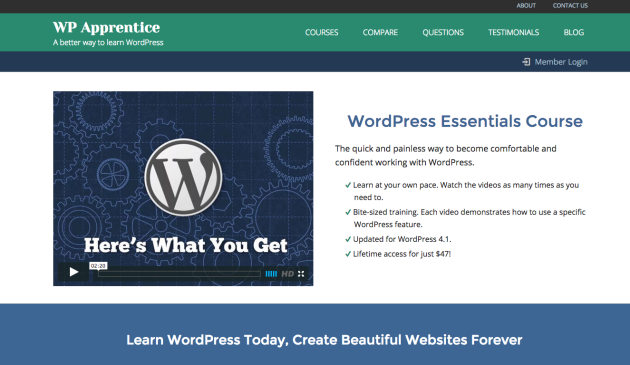Image resolution: width=630 pixels, height=365 pixels.
Task: Click the WordPress Essentials Course heading
Action: click(465, 121)
